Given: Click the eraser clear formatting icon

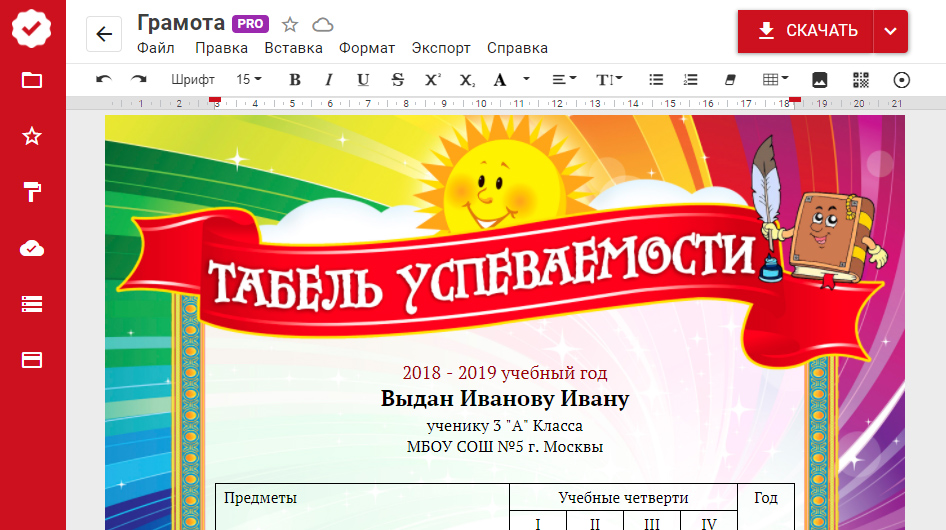Looking at the screenshot, I should [730, 80].
